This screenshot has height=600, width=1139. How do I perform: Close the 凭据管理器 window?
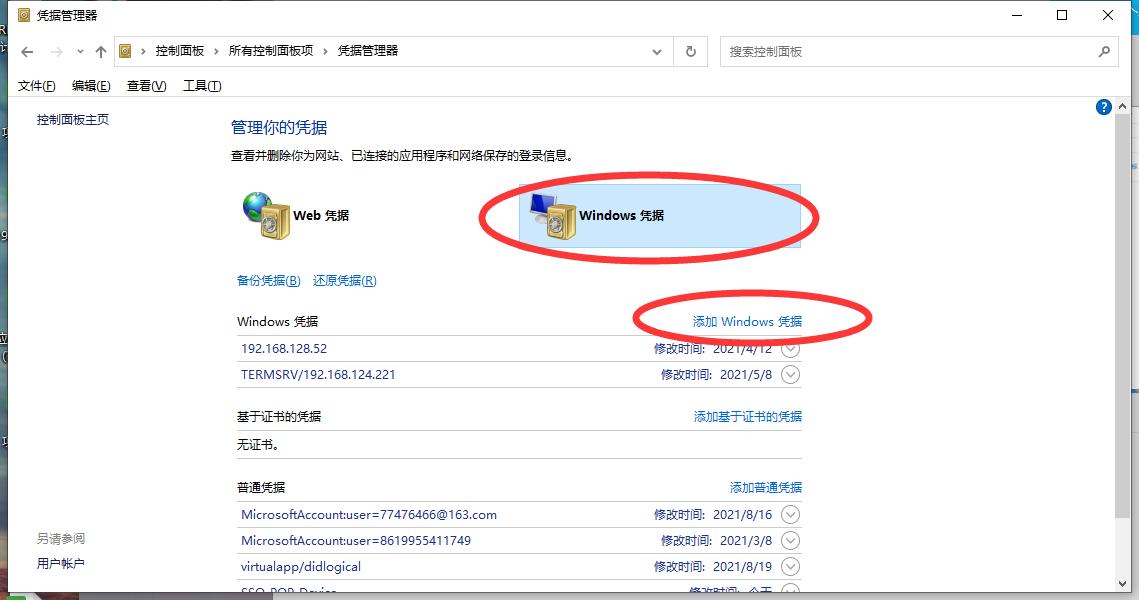pos(1108,15)
